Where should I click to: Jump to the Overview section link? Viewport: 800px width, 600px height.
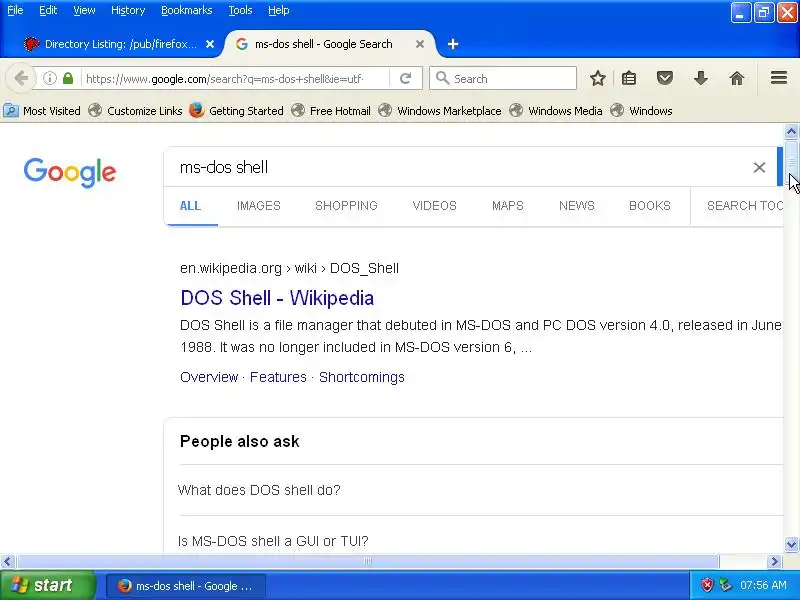point(209,377)
